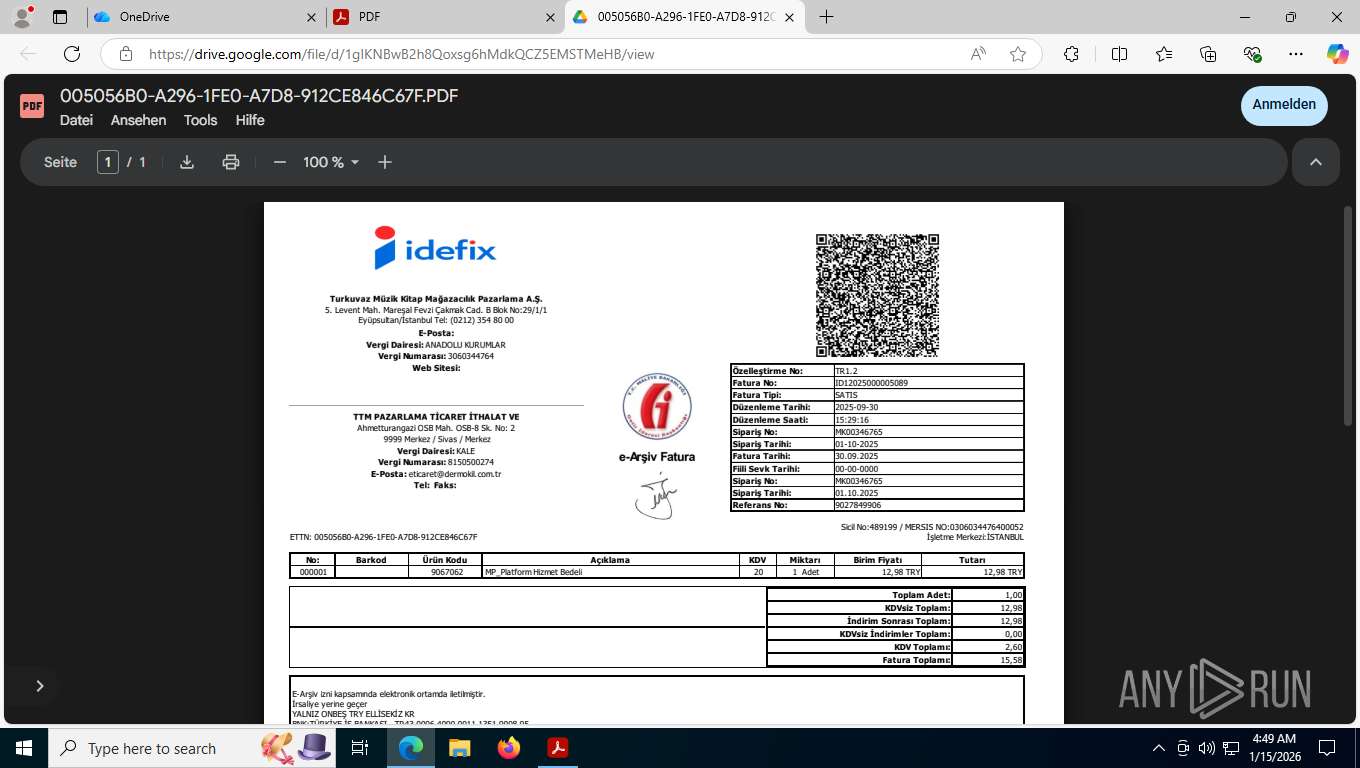Toggle split screen view

[1120, 54]
